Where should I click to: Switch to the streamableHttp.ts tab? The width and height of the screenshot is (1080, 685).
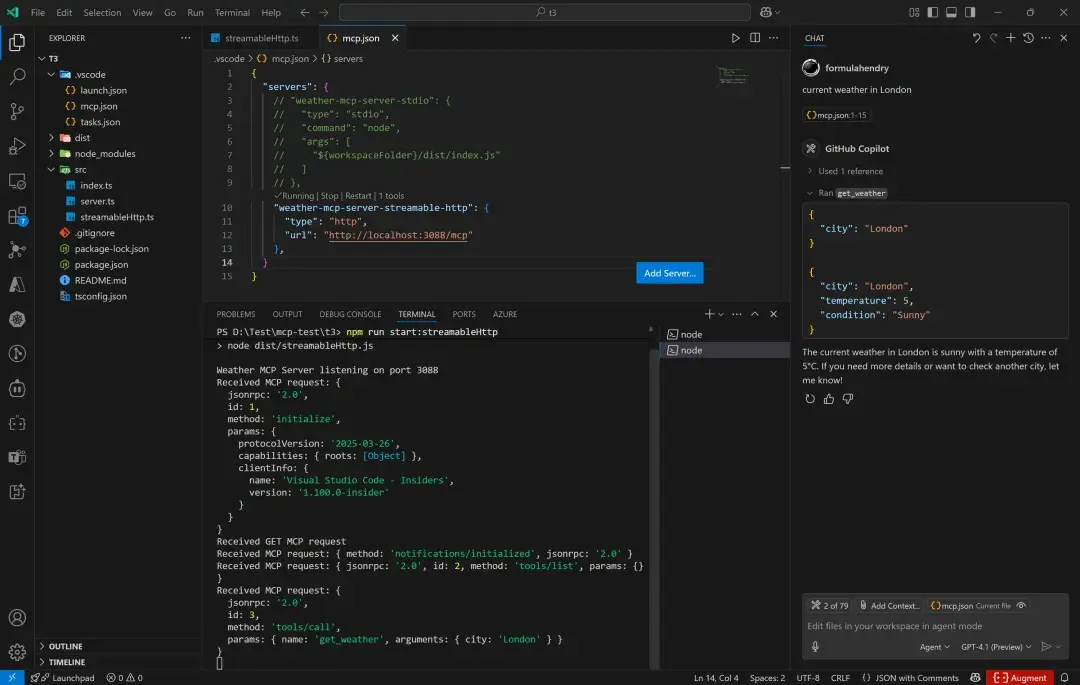click(262, 37)
